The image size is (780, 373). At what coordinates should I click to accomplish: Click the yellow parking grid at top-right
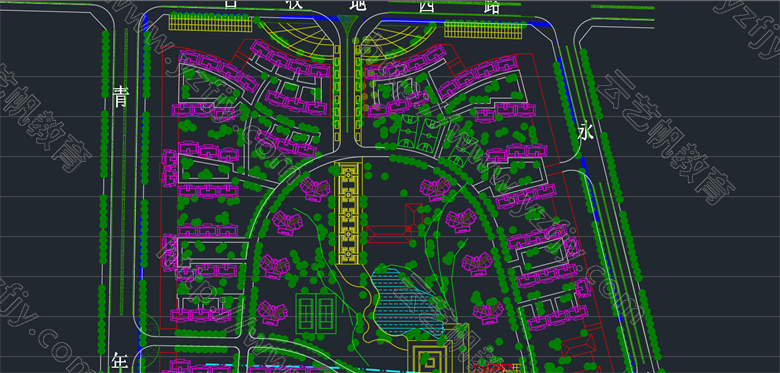[x=483, y=29]
